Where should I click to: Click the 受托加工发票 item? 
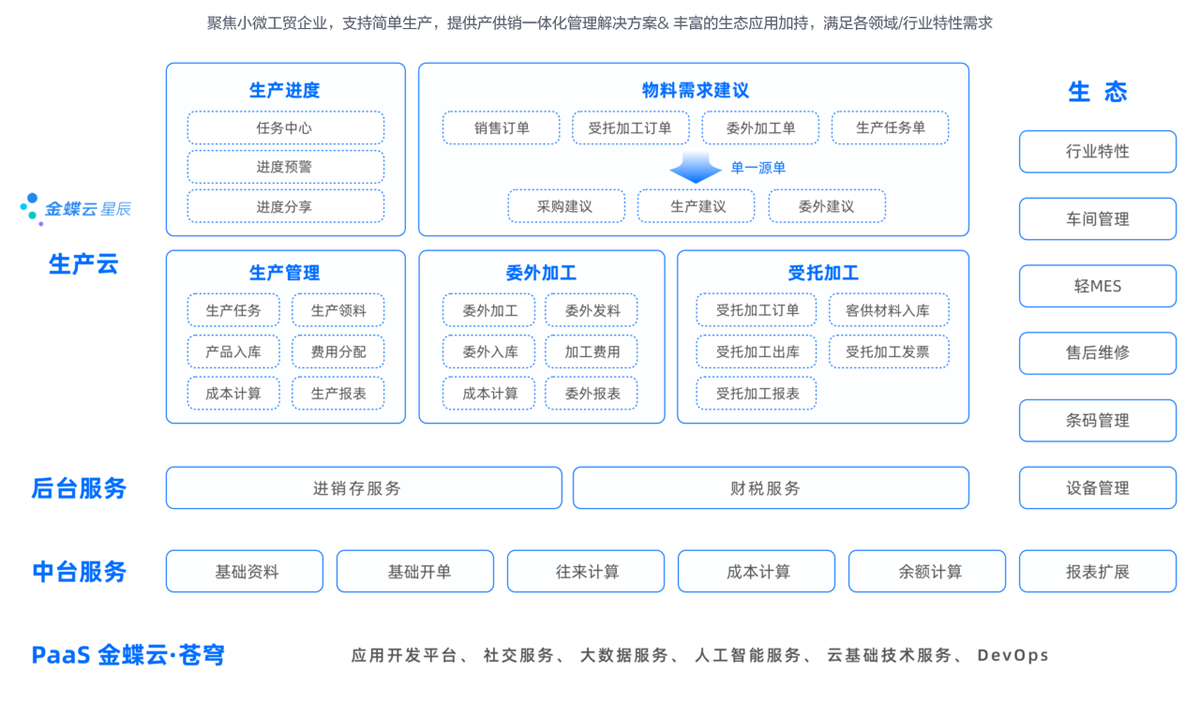pyautogui.click(x=888, y=352)
